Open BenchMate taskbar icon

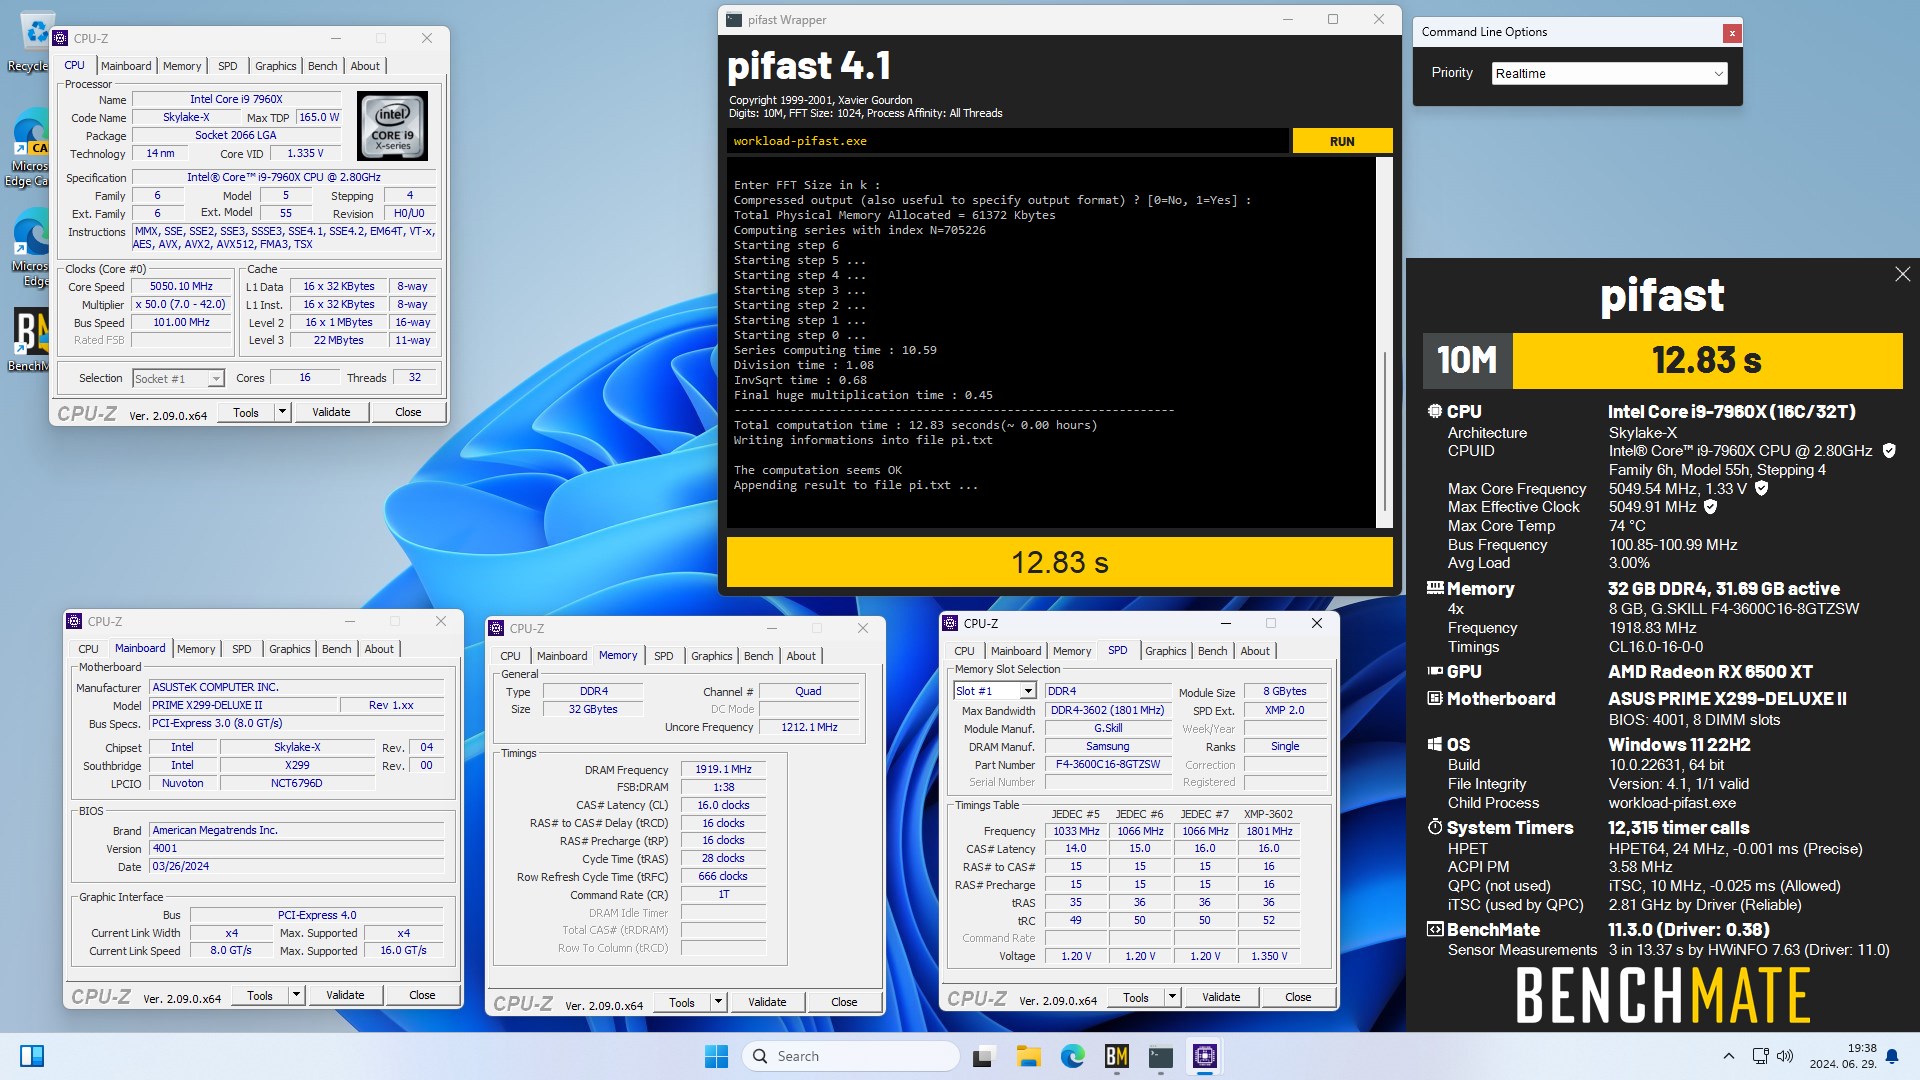pyautogui.click(x=1117, y=1056)
